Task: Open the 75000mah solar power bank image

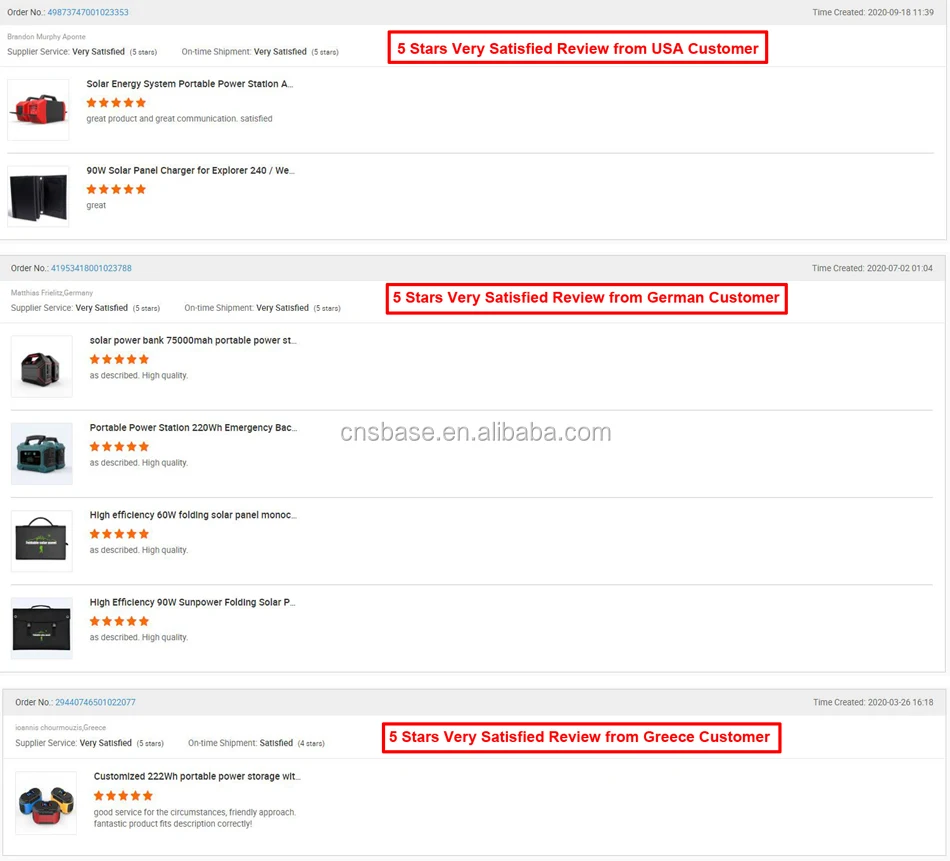Action: pos(42,367)
